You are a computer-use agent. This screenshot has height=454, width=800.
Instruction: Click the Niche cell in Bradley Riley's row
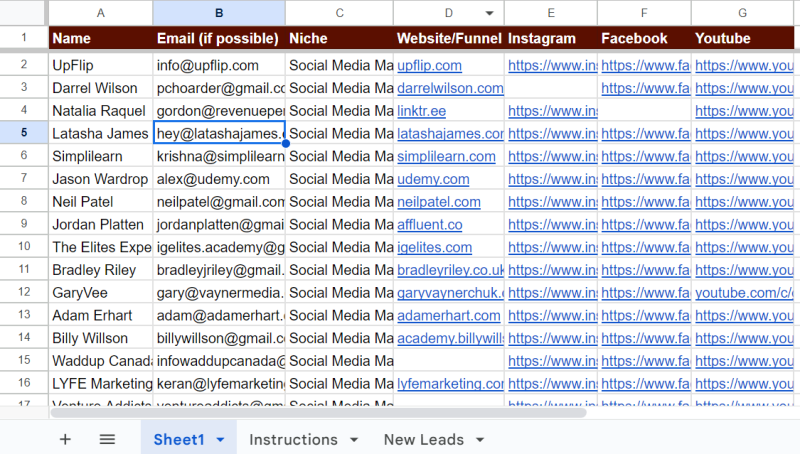point(339,270)
